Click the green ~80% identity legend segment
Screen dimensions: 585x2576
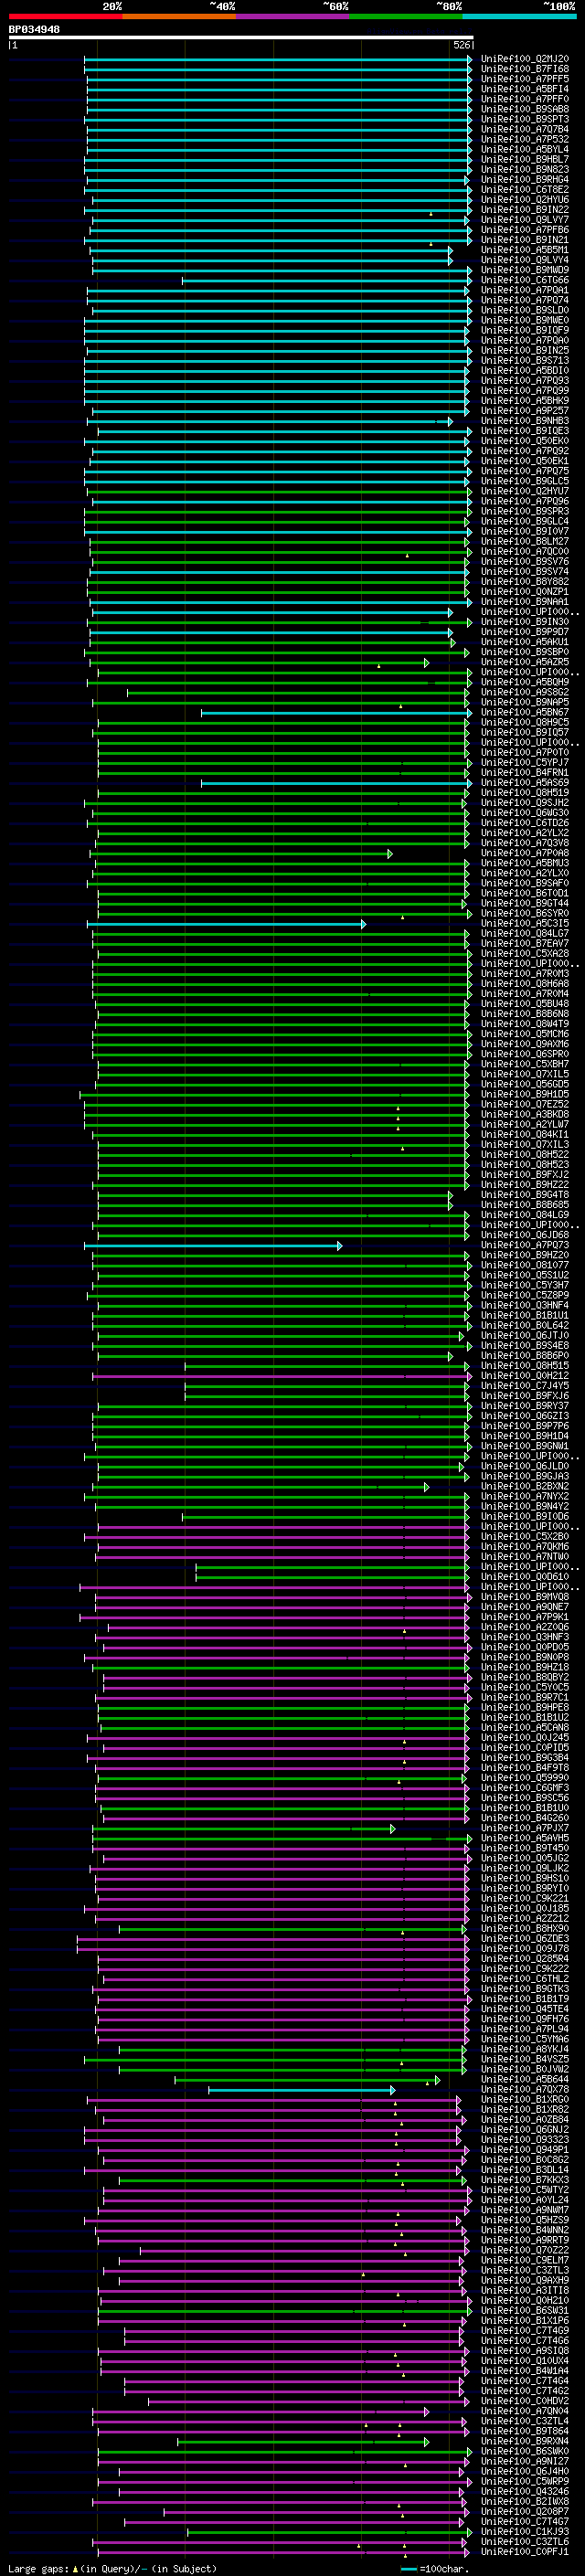(x=406, y=16)
